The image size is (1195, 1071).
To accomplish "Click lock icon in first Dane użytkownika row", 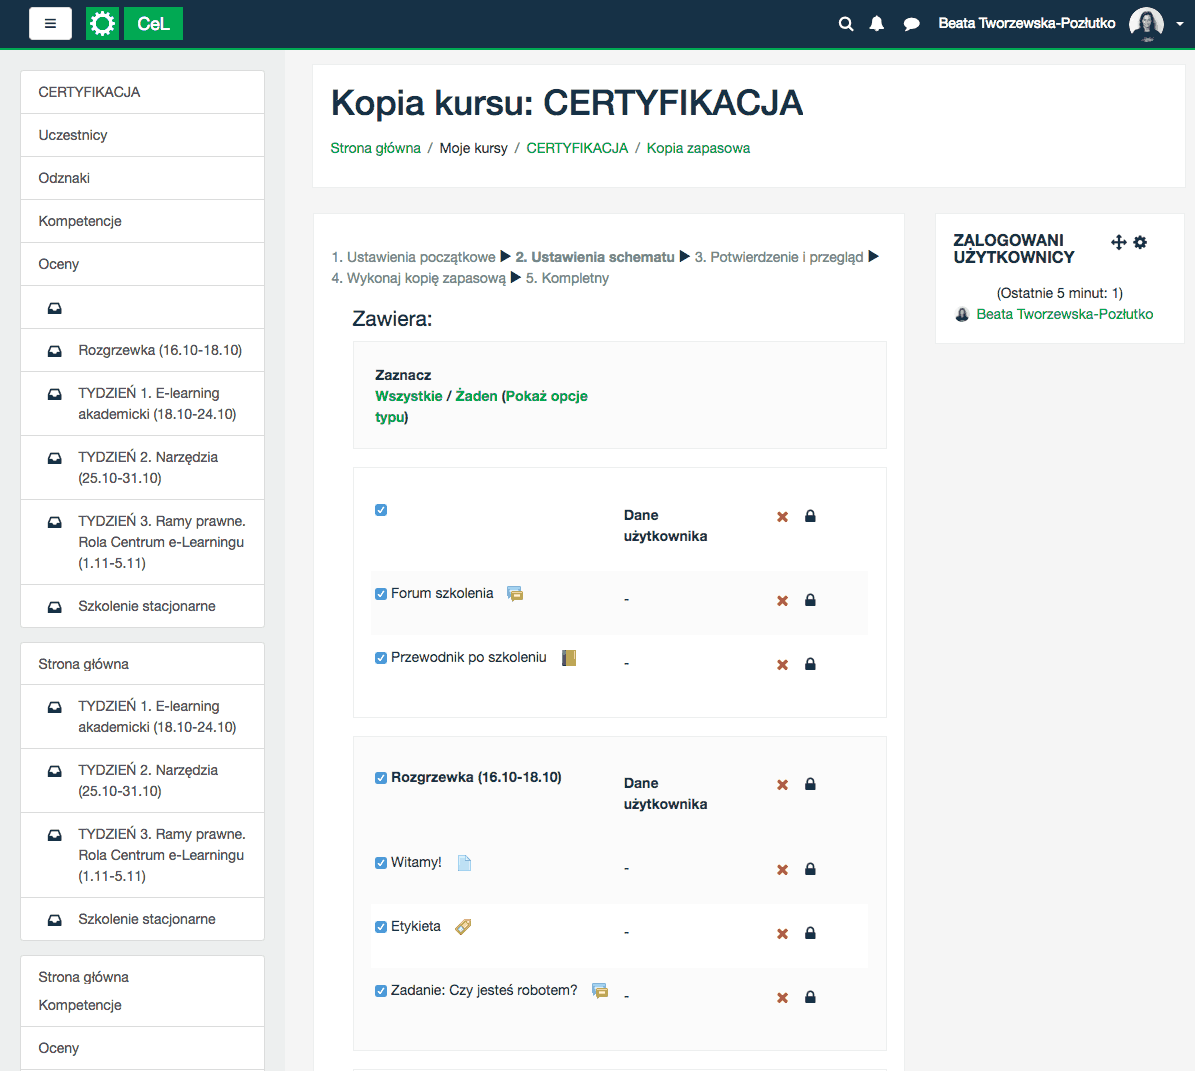I will [810, 516].
